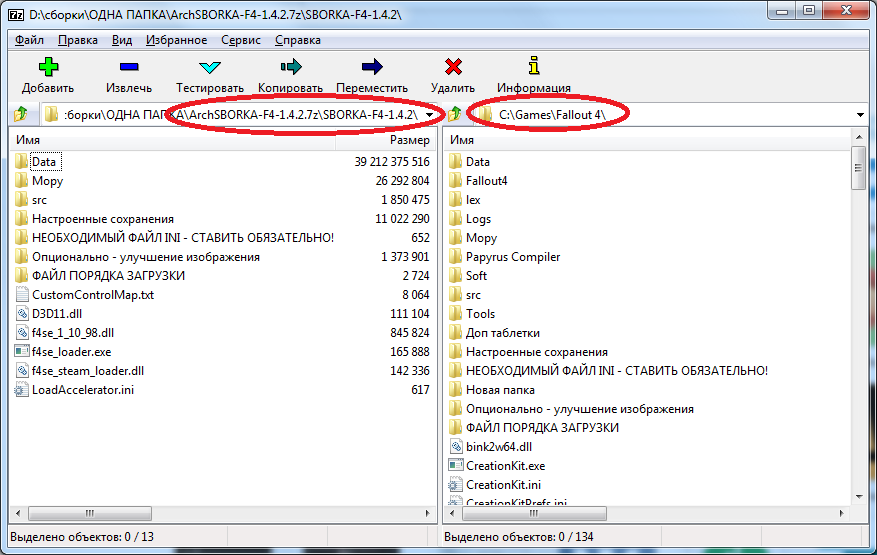Expand the right panel path dropdown
The height and width of the screenshot is (555, 877).
pyautogui.click(x=861, y=115)
